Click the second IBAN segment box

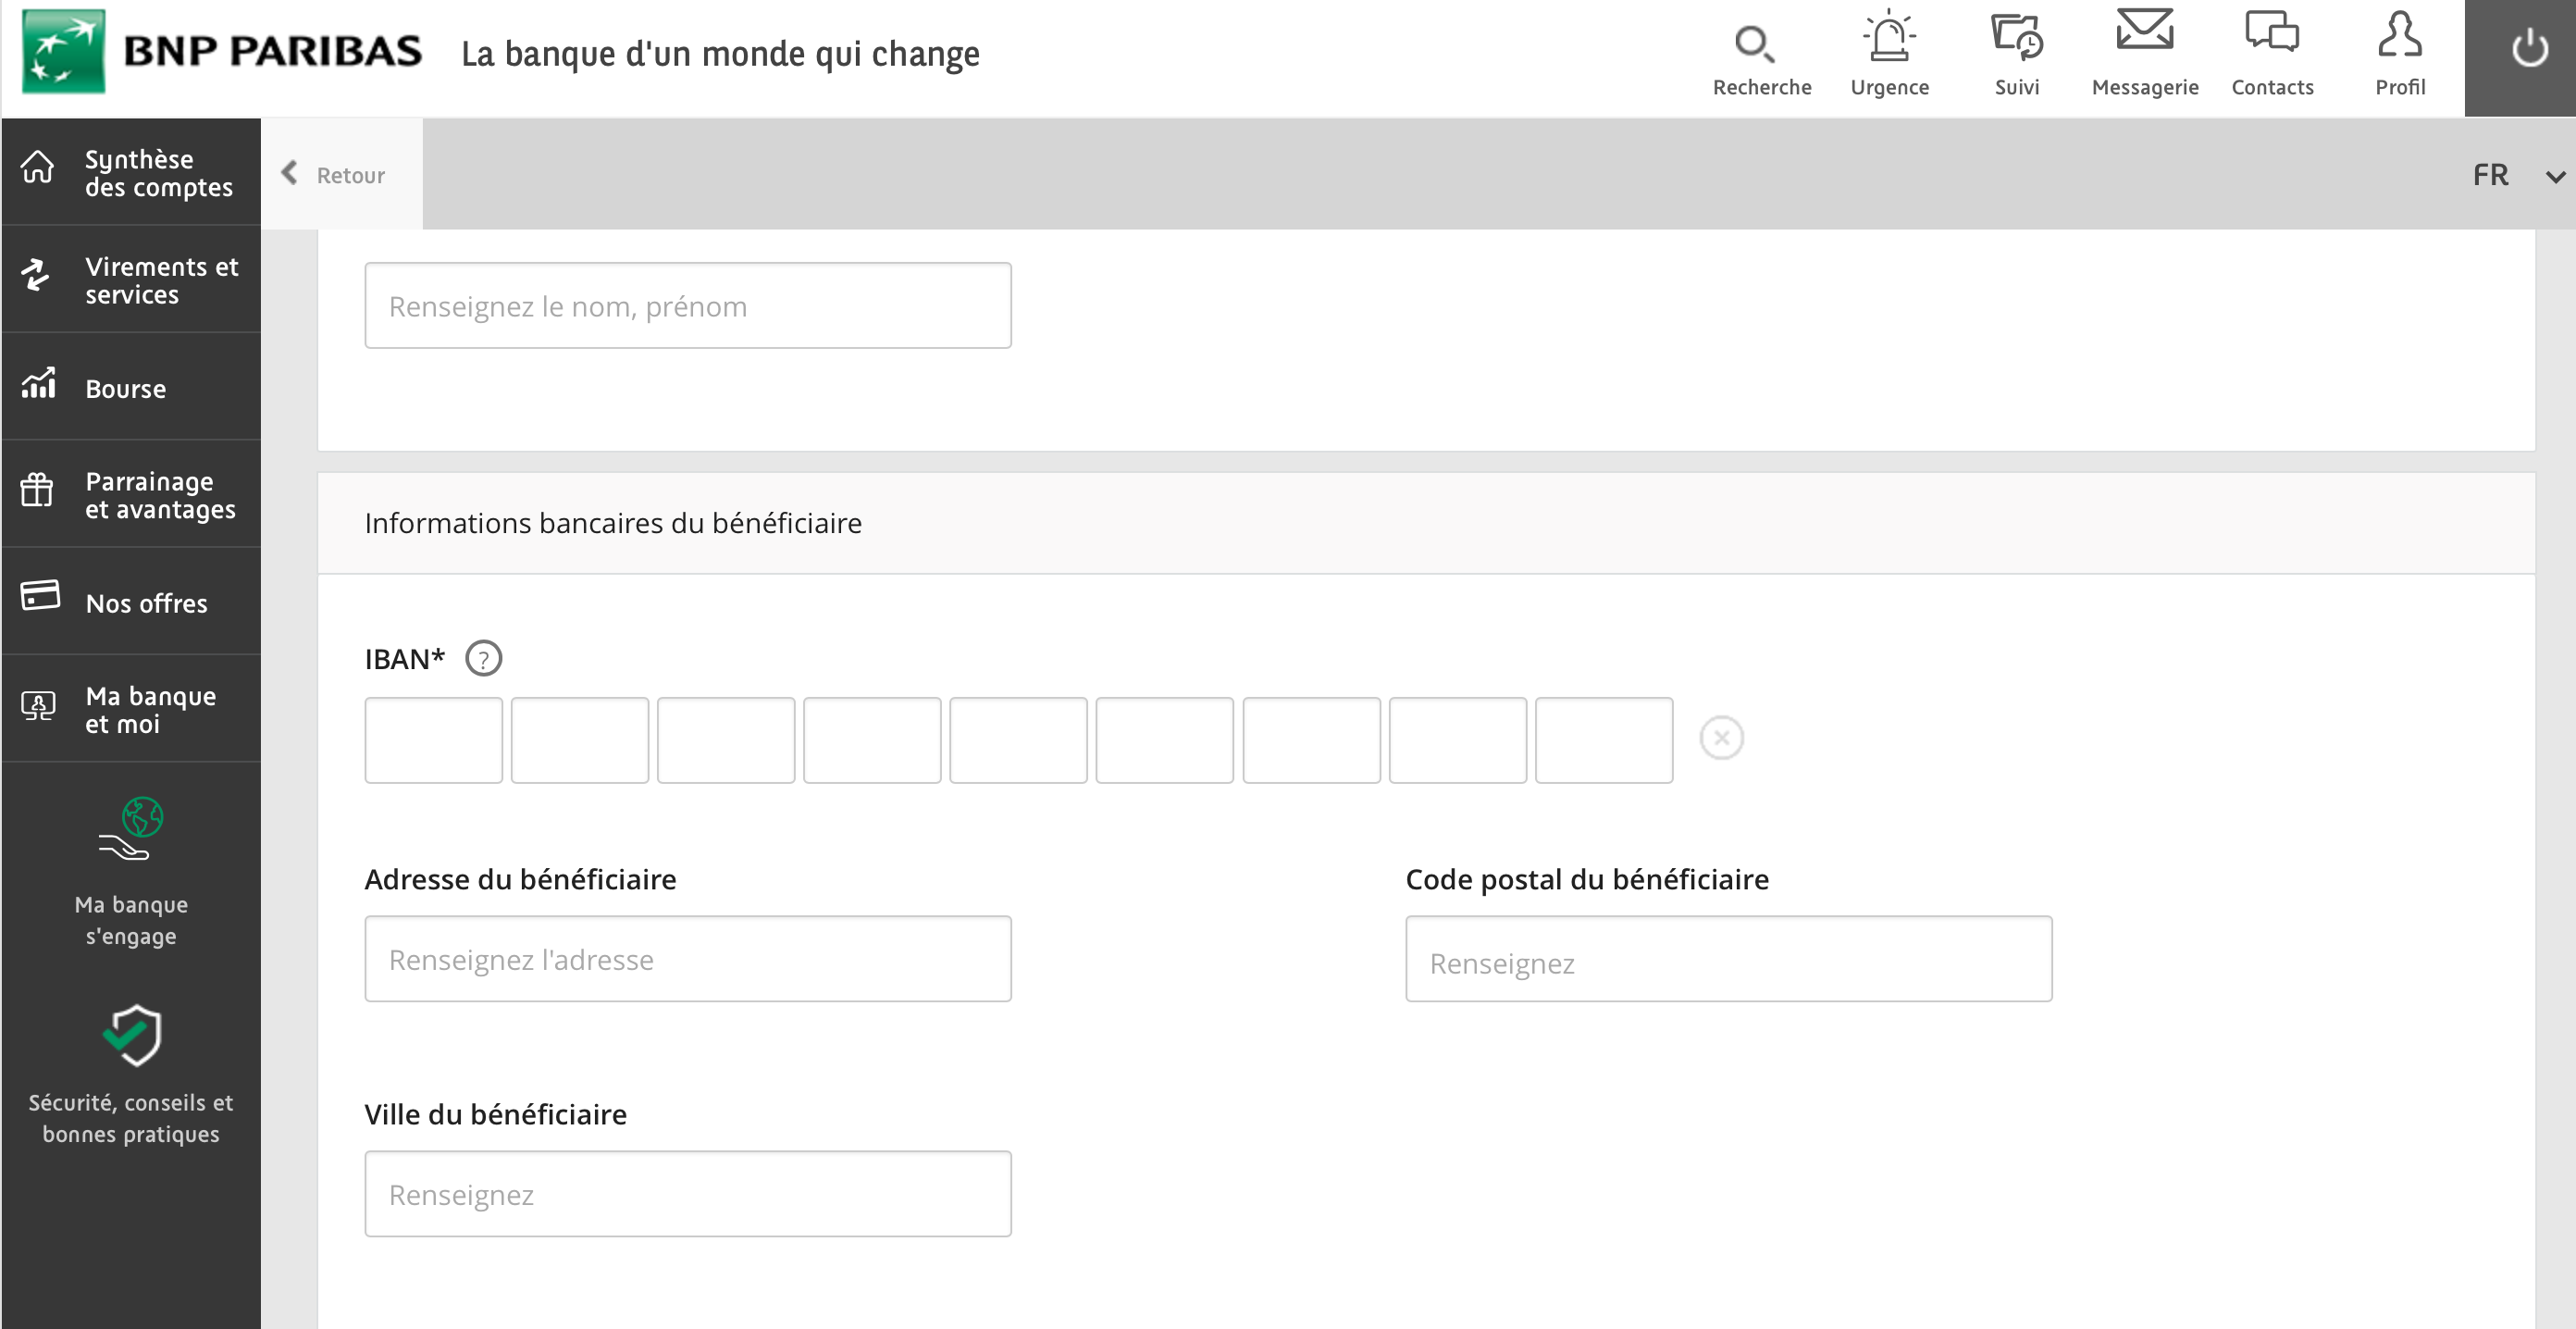click(579, 741)
